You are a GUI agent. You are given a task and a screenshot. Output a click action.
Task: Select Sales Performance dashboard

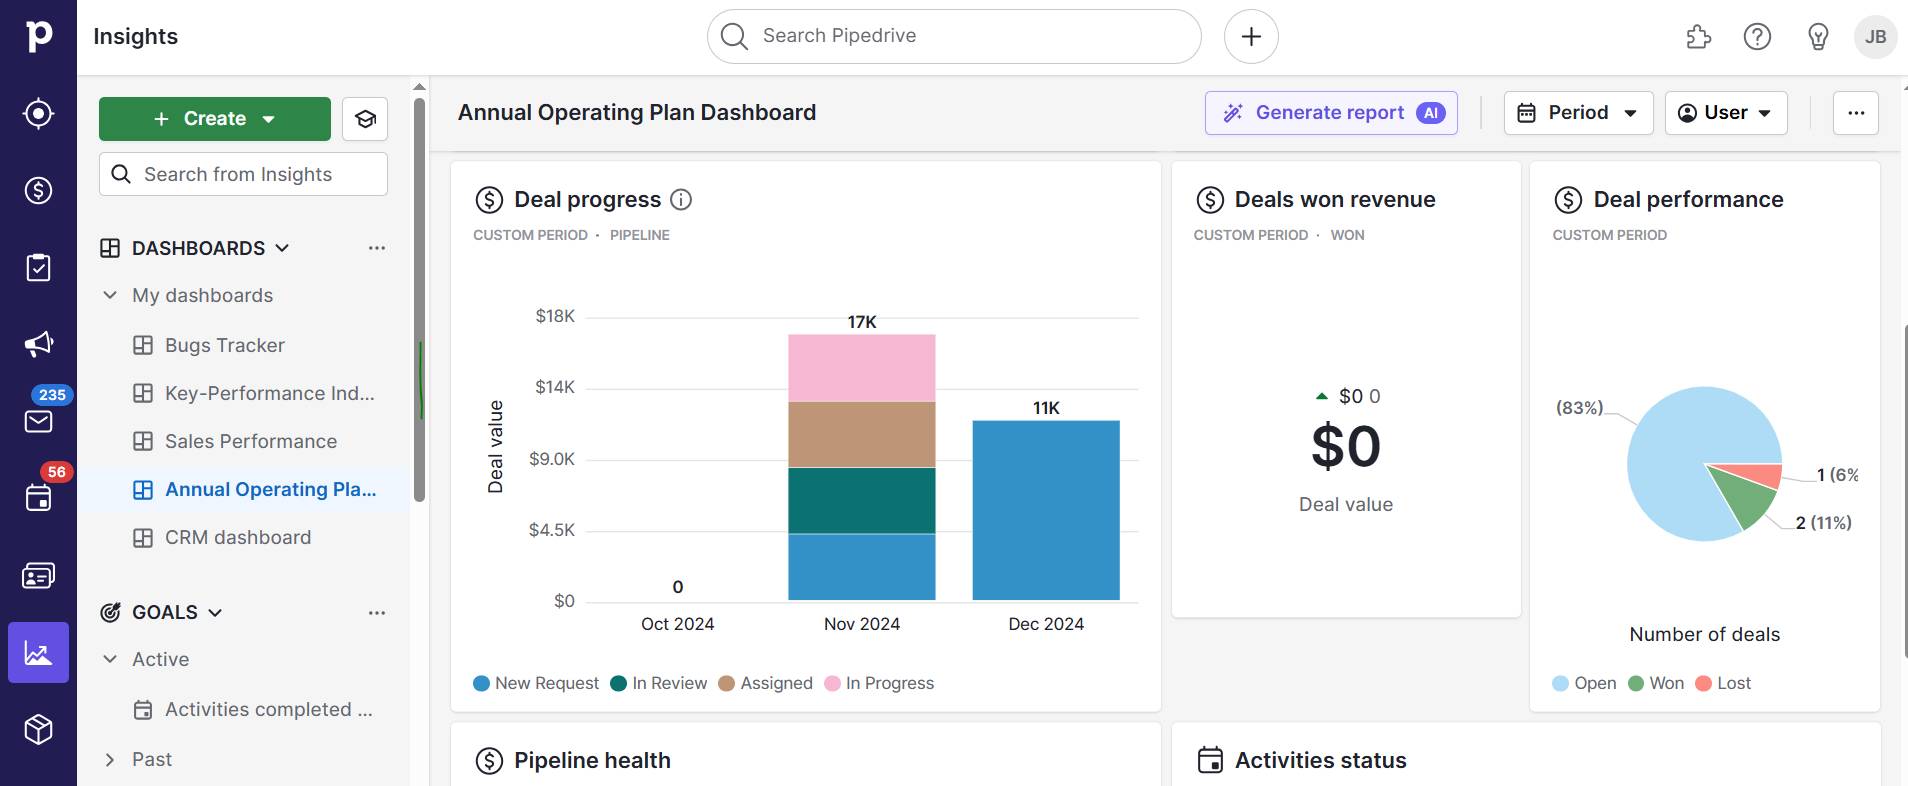pyautogui.click(x=250, y=441)
